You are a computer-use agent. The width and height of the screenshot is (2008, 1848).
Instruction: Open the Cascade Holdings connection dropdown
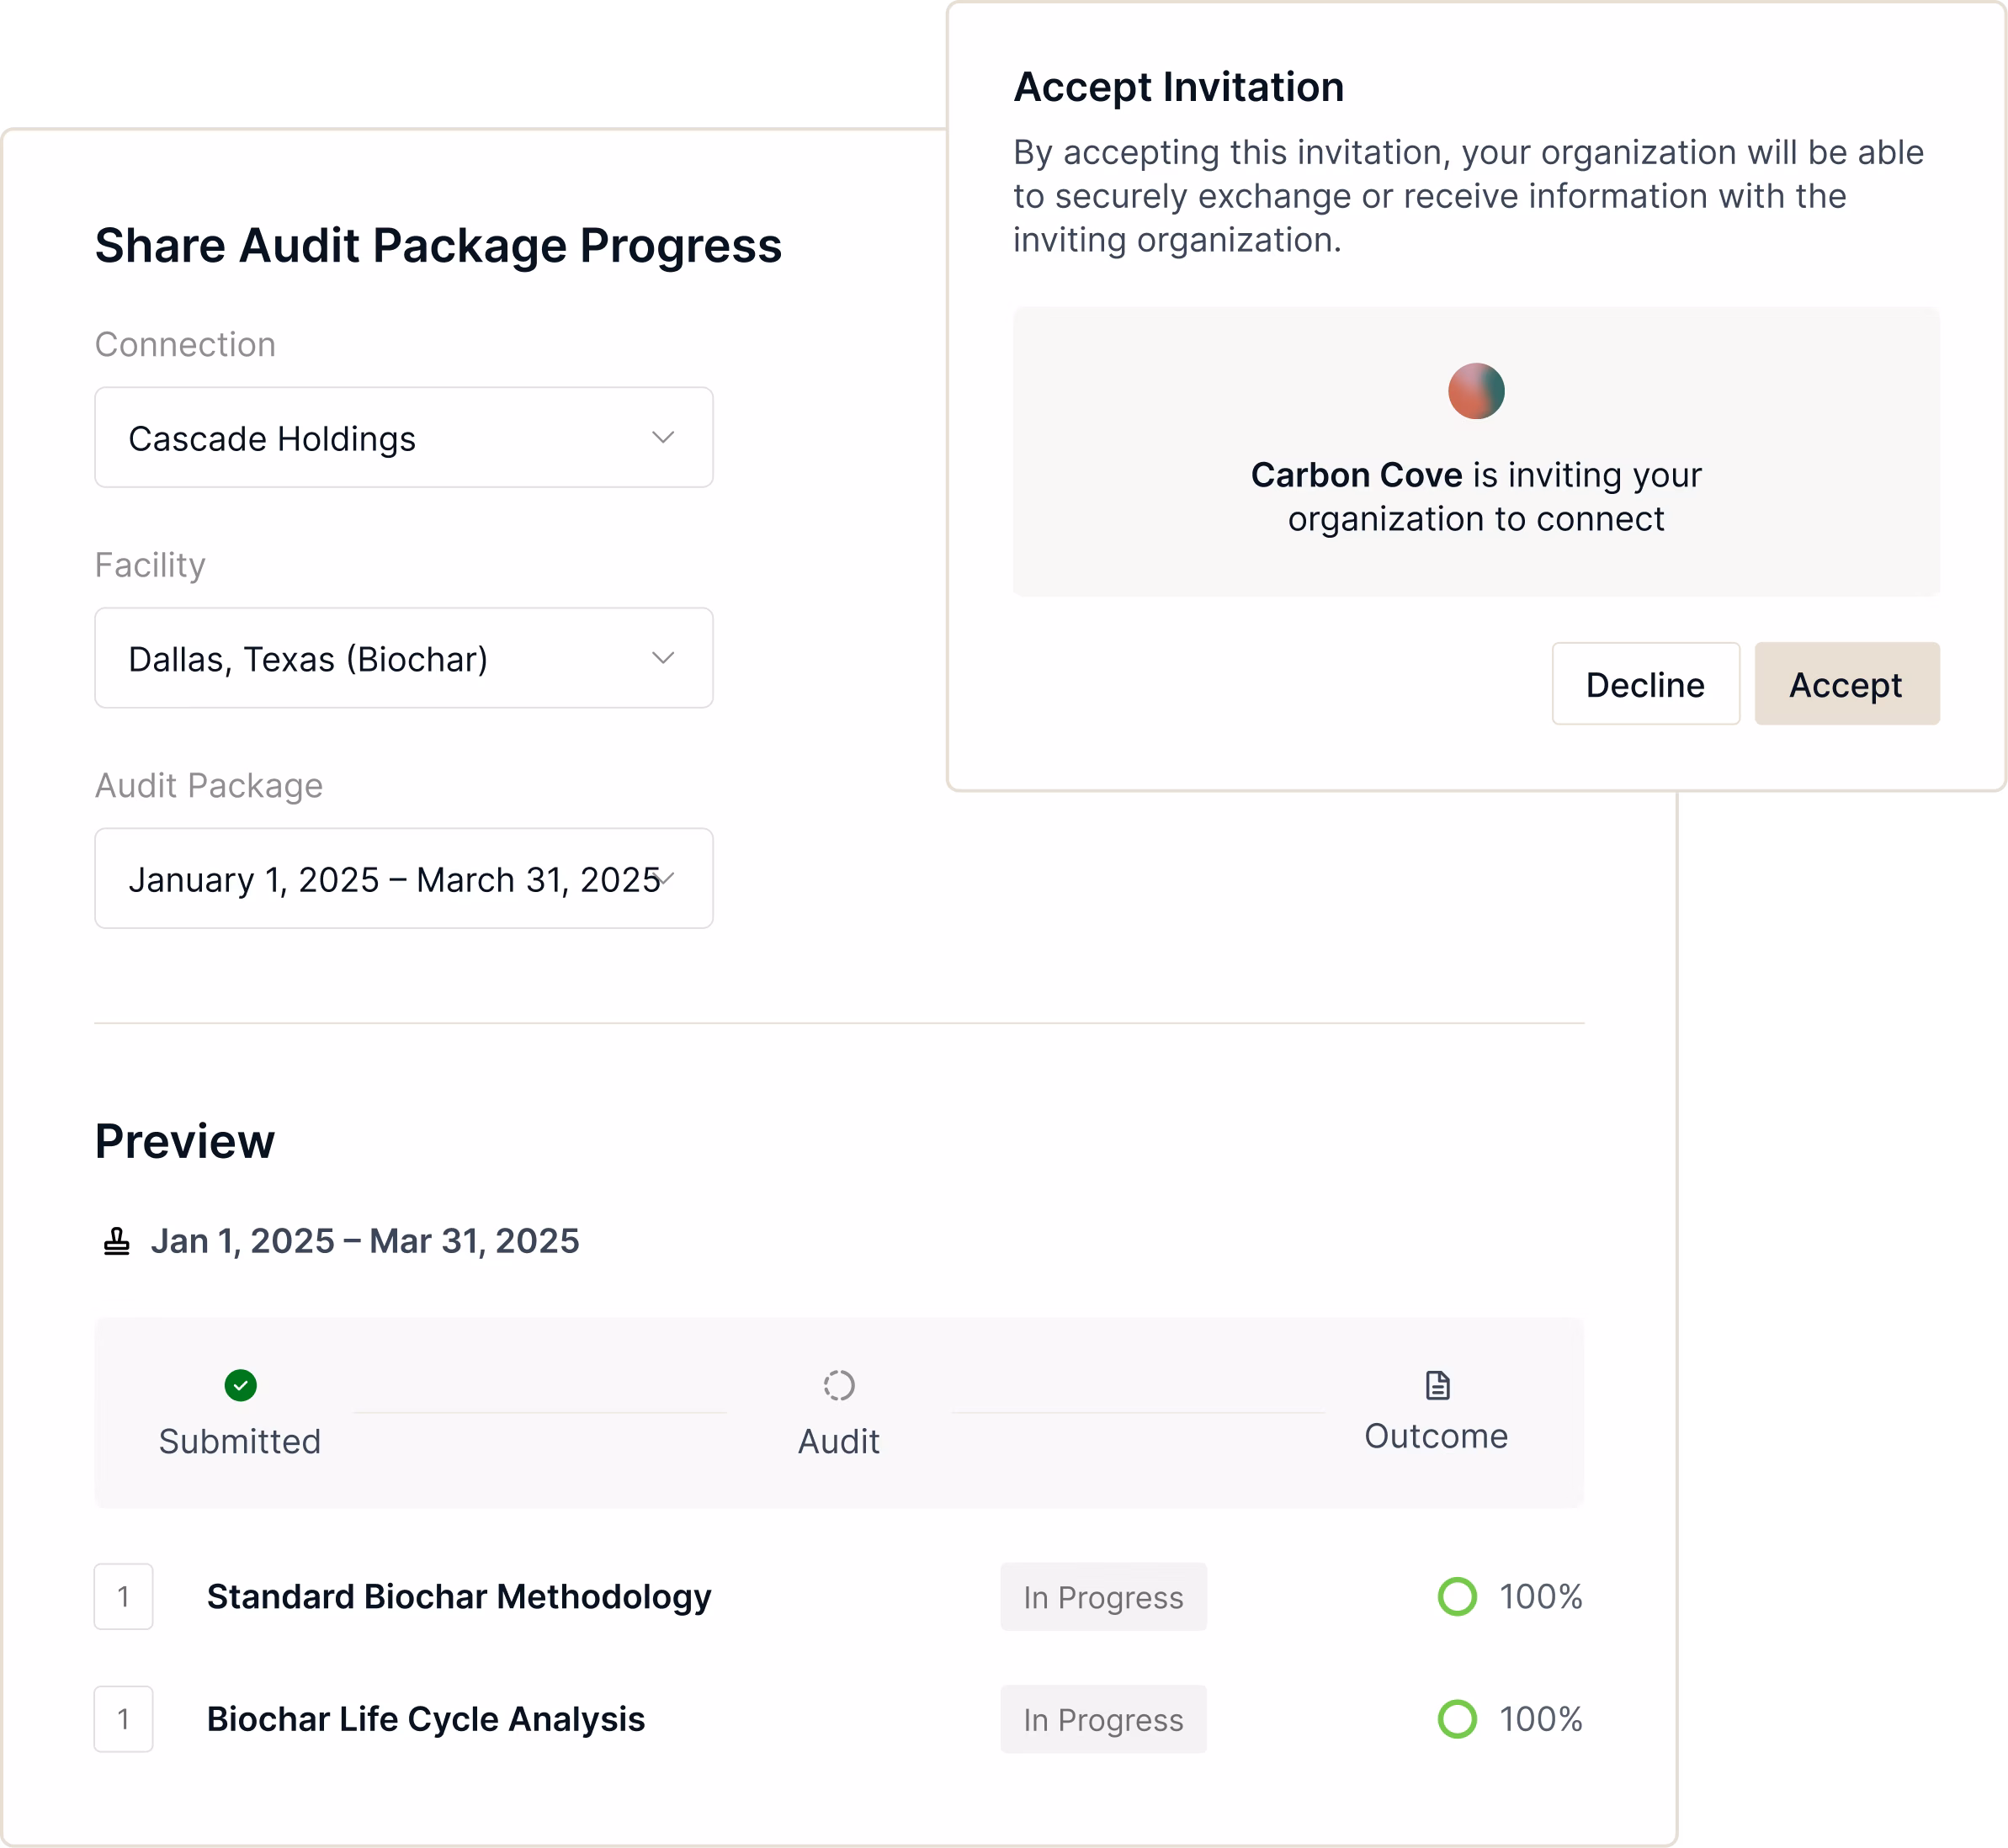[x=404, y=438]
